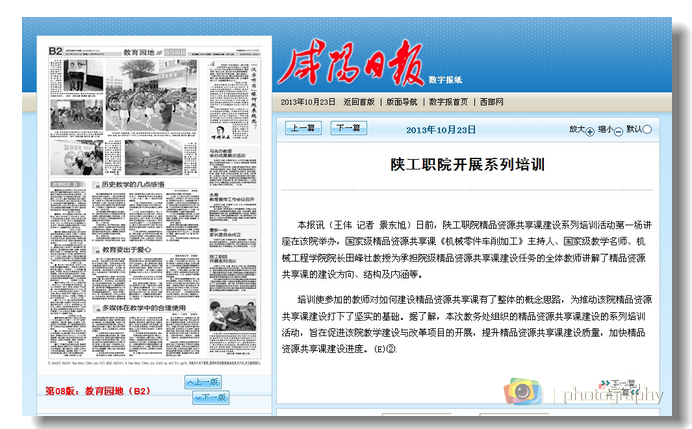The height and width of the screenshot is (429, 692).
Task: Click the 2013年10月23日 date in navigation bar
Action: tap(308, 102)
